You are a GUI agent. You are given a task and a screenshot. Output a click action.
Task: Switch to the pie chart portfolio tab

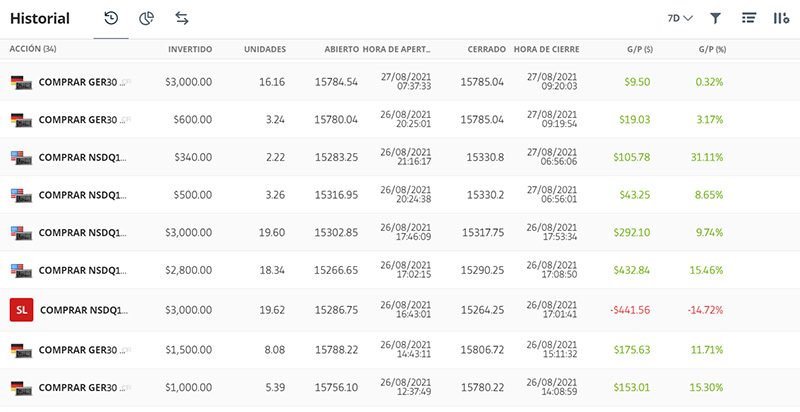point(146,19)
